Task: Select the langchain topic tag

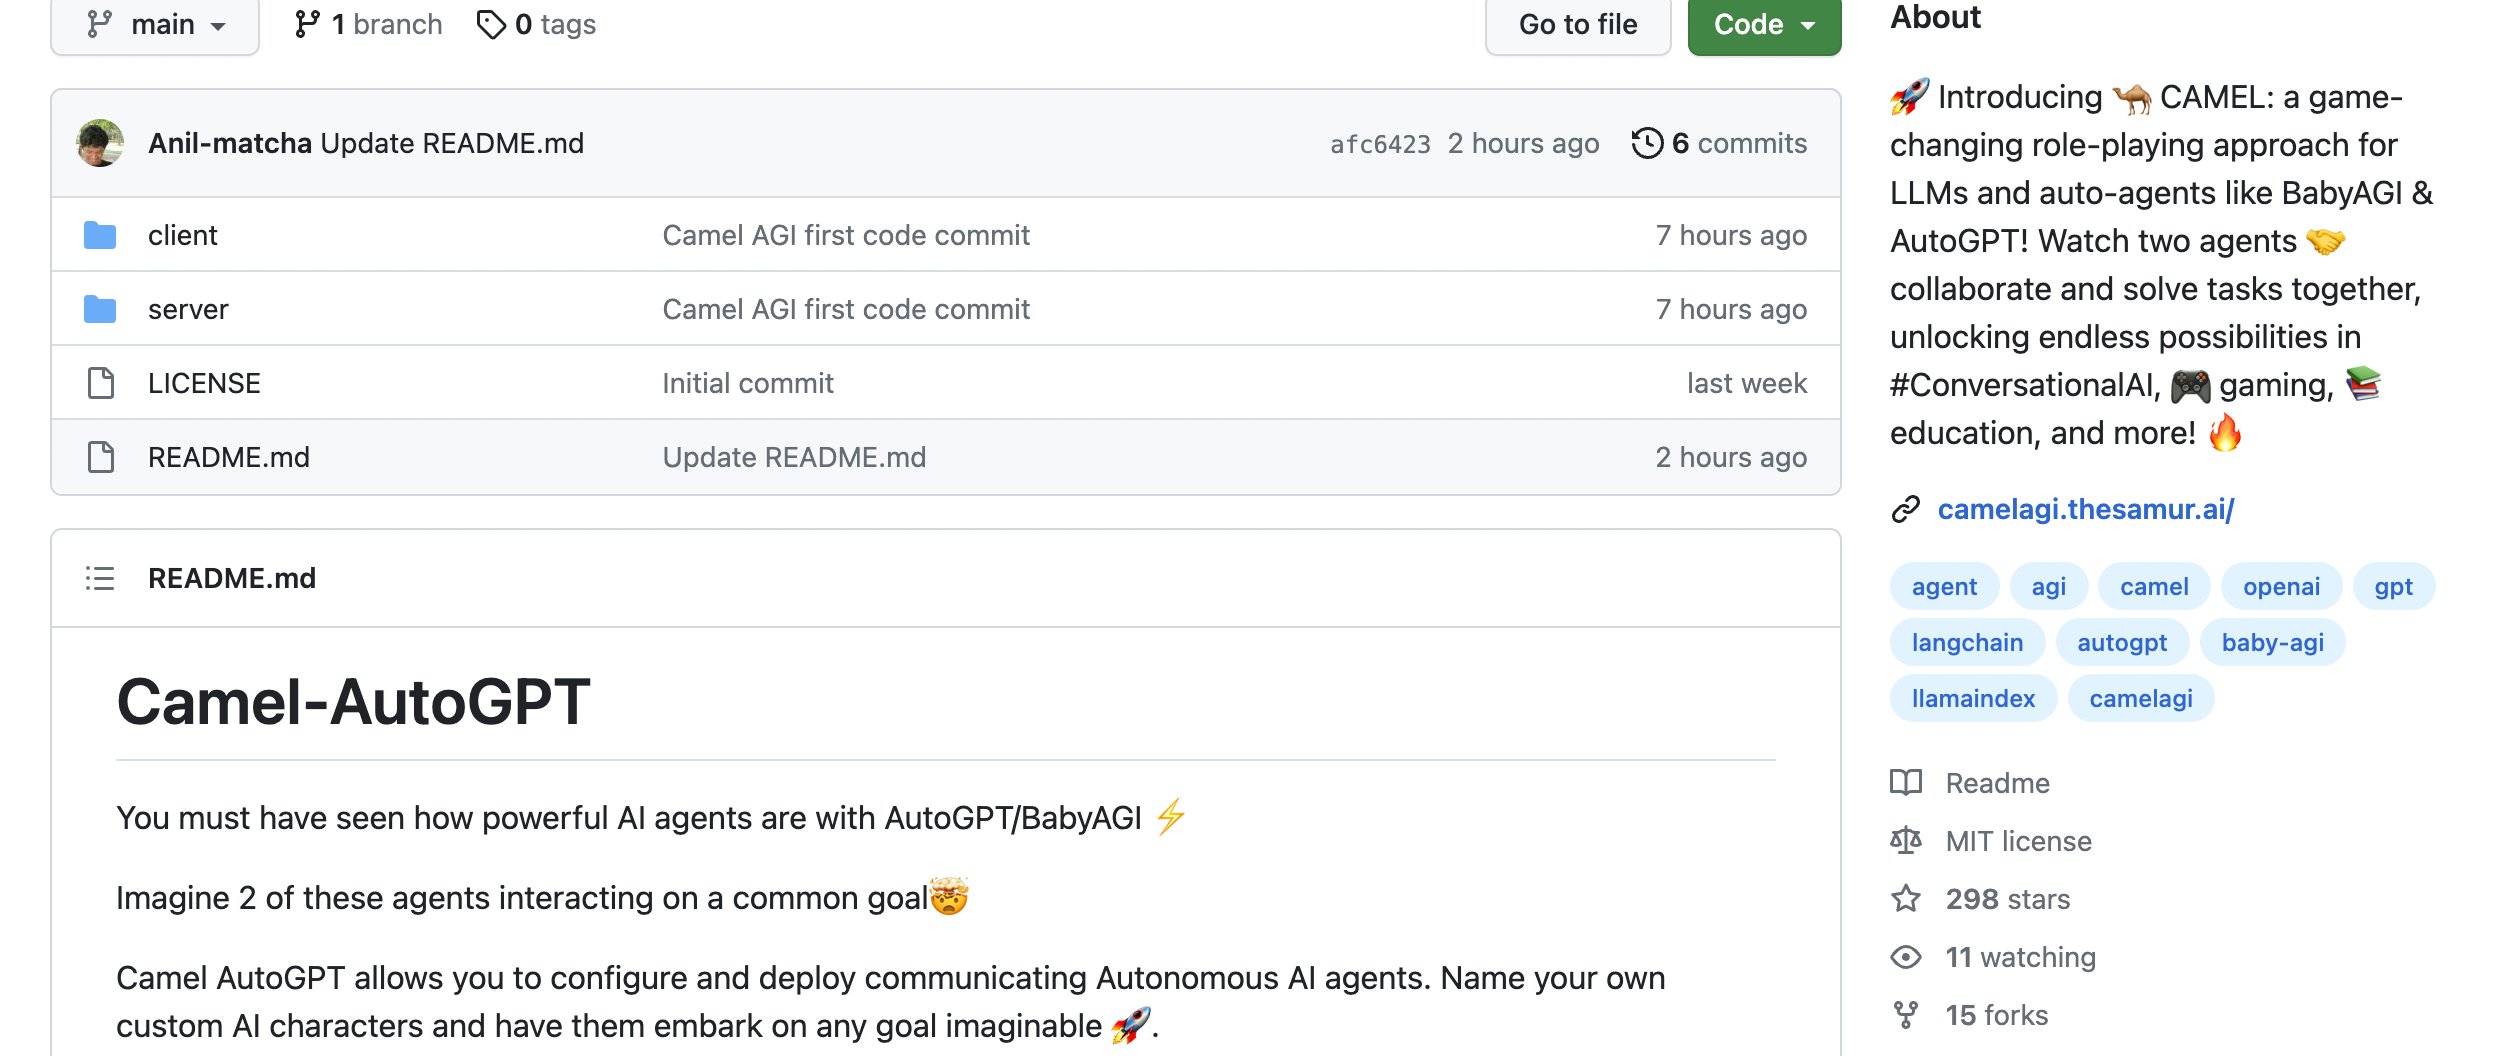Action: [1967, 642]
